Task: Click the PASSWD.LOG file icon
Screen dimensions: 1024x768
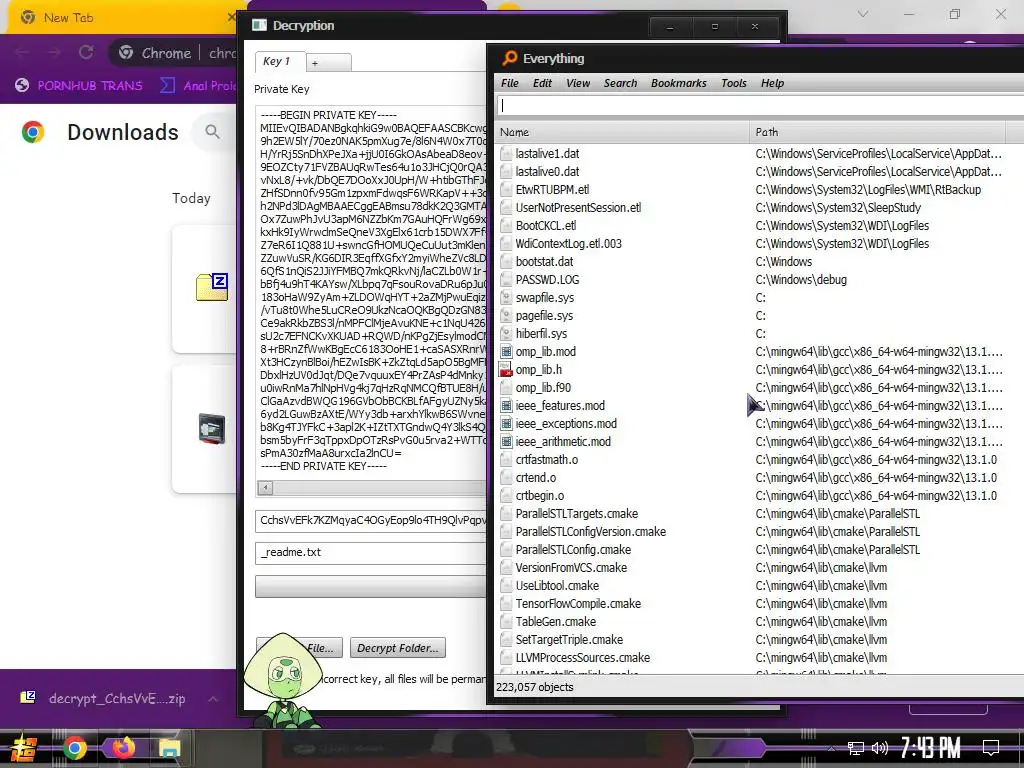Action: point(506,280)
